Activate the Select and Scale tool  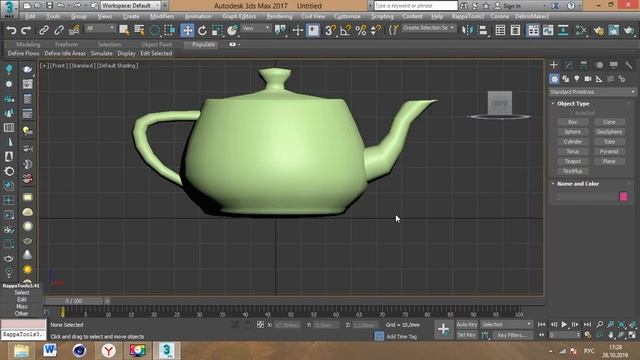point(217,30)
